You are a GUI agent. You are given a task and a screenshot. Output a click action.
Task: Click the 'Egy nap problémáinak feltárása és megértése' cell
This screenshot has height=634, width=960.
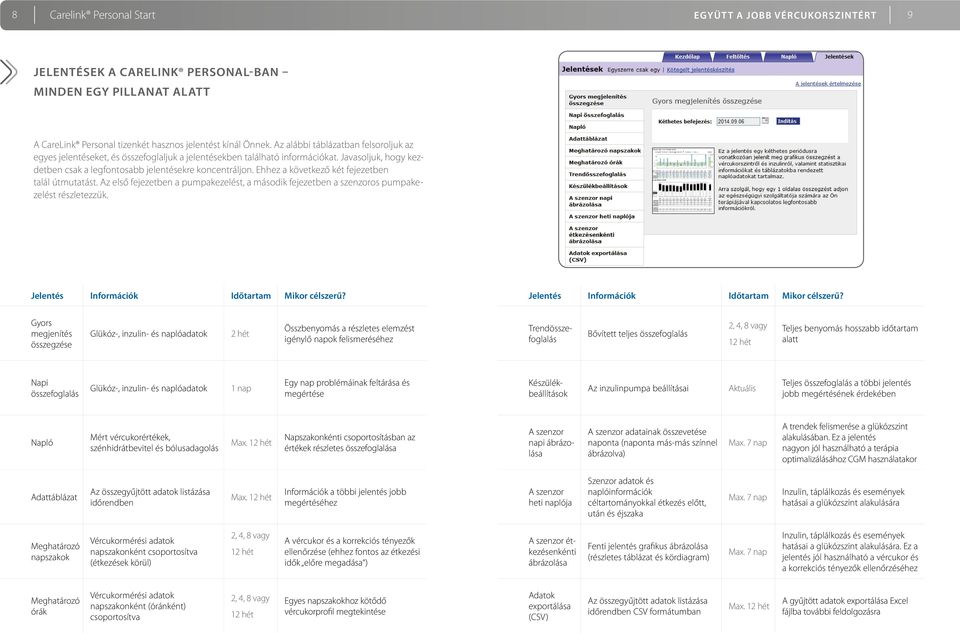click(347, 388)
